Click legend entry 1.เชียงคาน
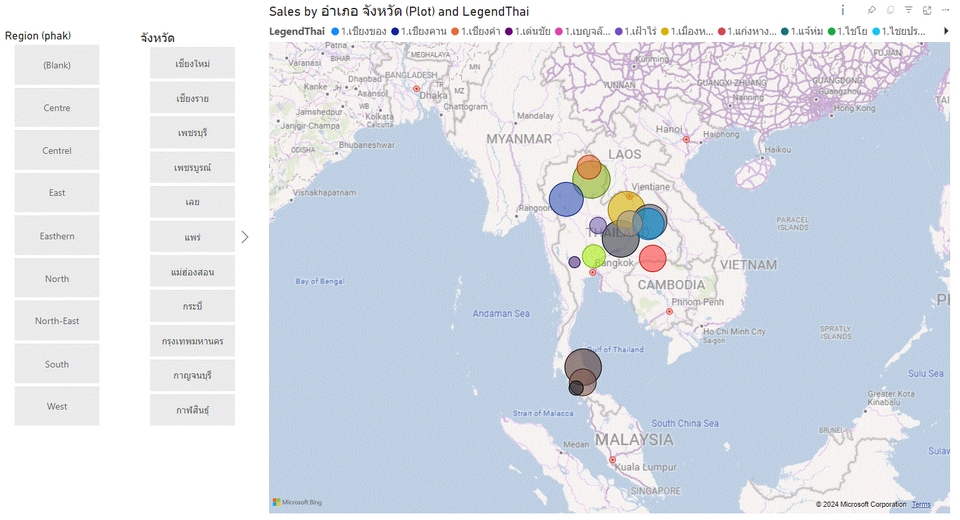 click(x=419, y=31)
